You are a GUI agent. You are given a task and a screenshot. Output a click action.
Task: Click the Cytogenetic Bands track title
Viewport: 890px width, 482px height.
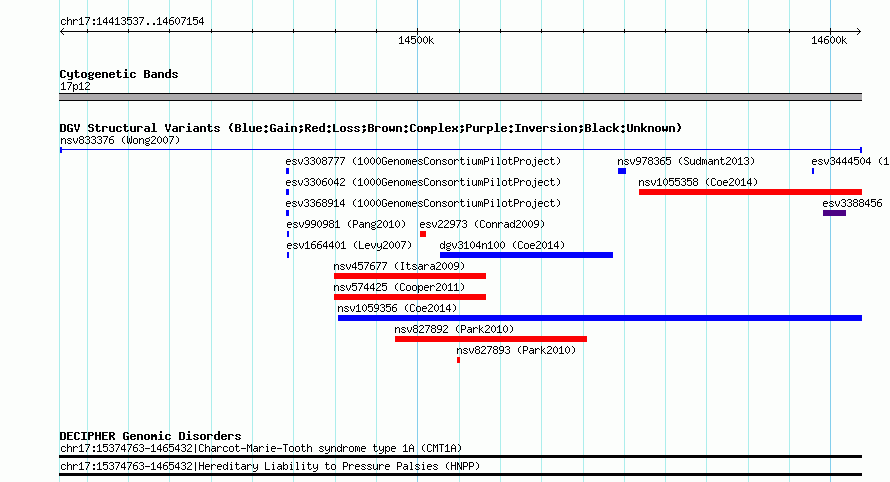(x=119, y=74)
